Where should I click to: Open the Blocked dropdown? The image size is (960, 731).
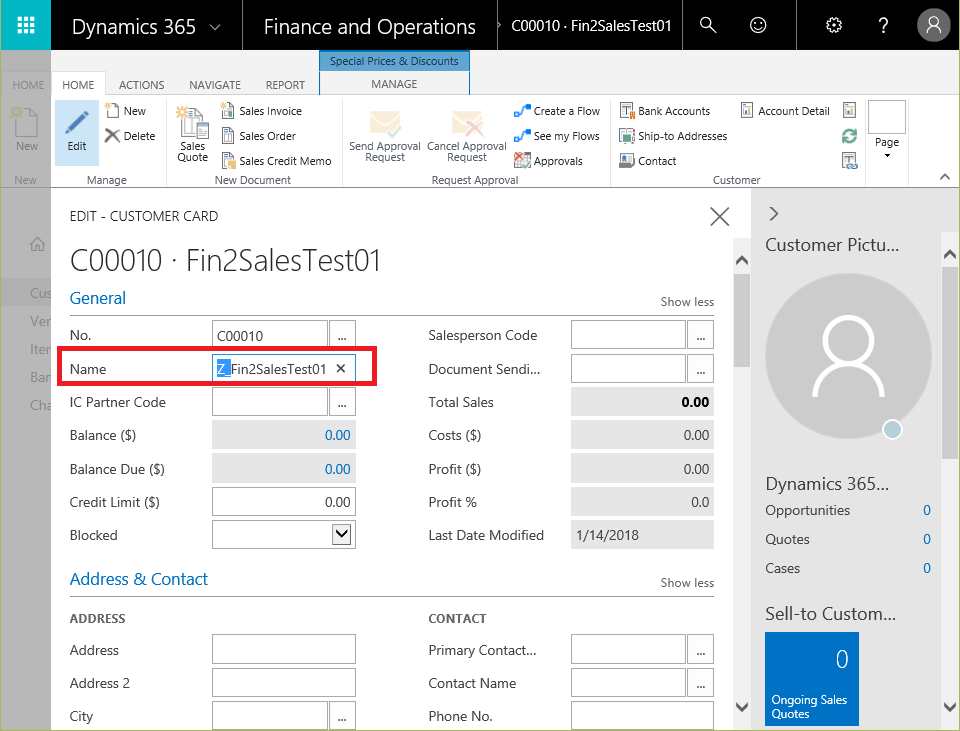[x=342, y=534]
